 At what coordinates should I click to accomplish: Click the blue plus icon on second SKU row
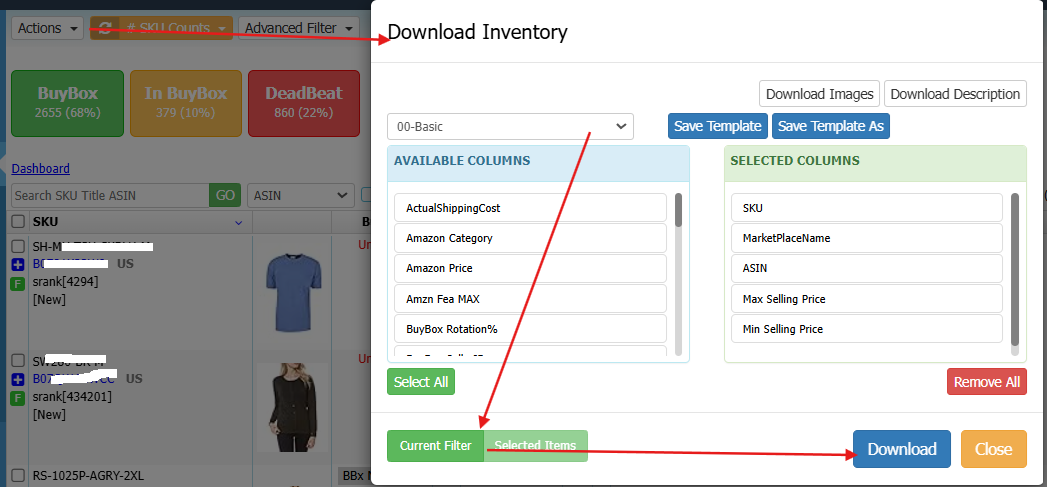tap(18, 379)
